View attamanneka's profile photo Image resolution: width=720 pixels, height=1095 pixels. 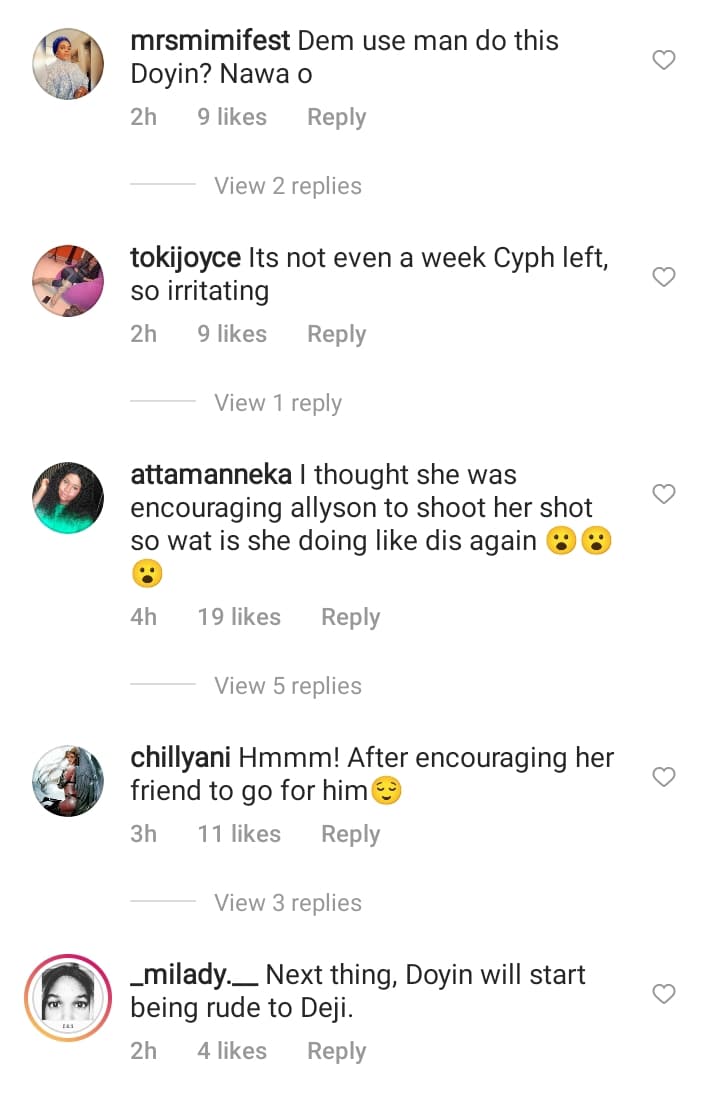point(68,497)
